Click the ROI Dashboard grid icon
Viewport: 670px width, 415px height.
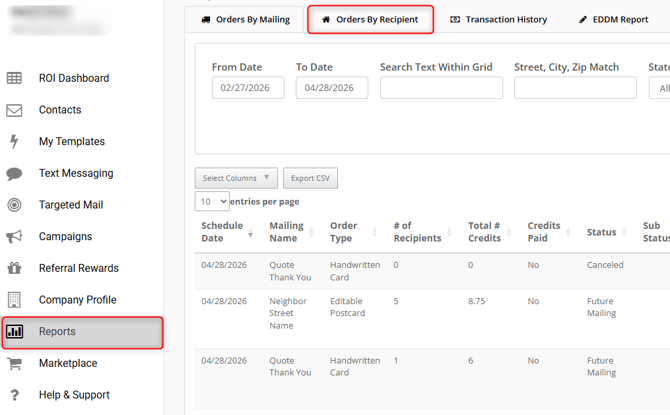(x=14, y=78)
